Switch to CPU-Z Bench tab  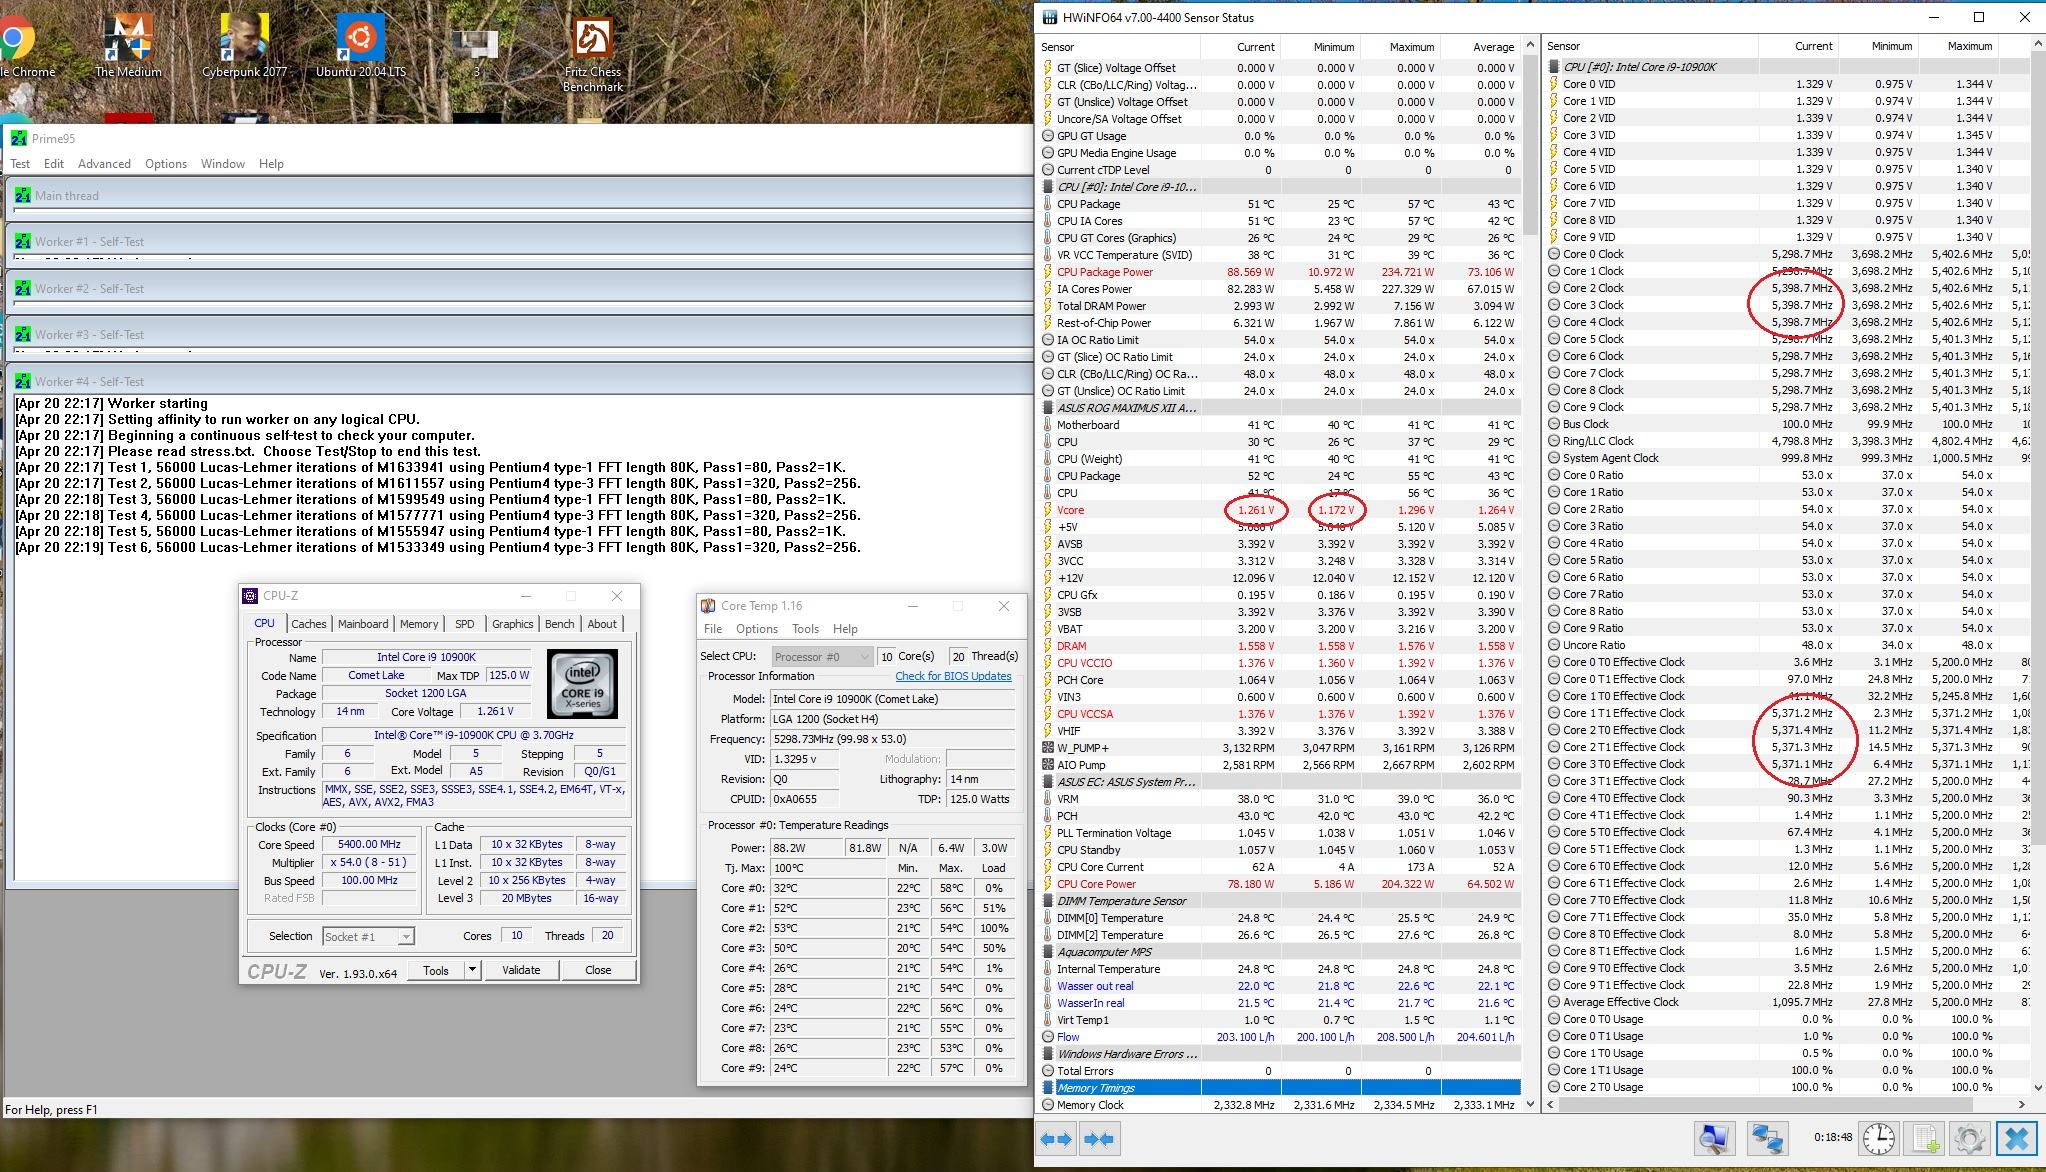559,624
